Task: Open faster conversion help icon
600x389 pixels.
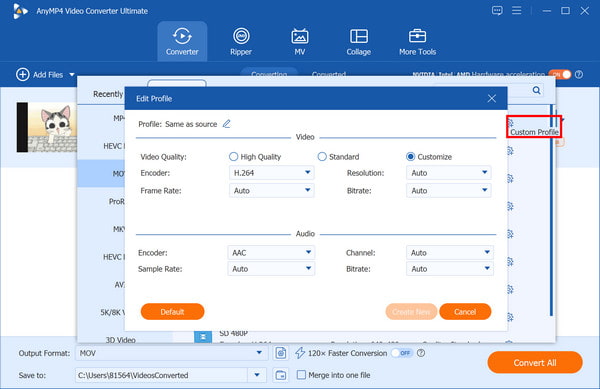Action: 421,353
